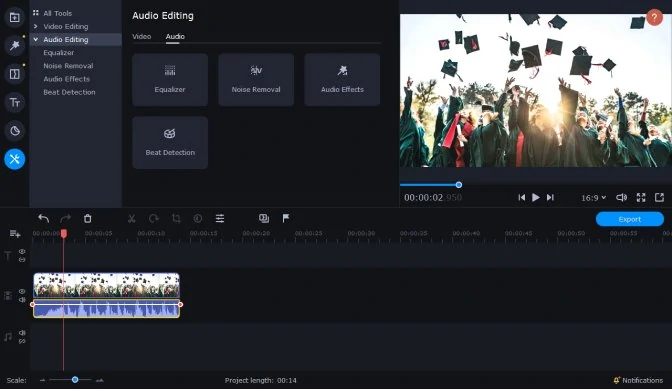The height and width of the screenshot is (389, 672).
Task: Open the 16:9 aspect ratio dropdown
Action: coord(594,197)
